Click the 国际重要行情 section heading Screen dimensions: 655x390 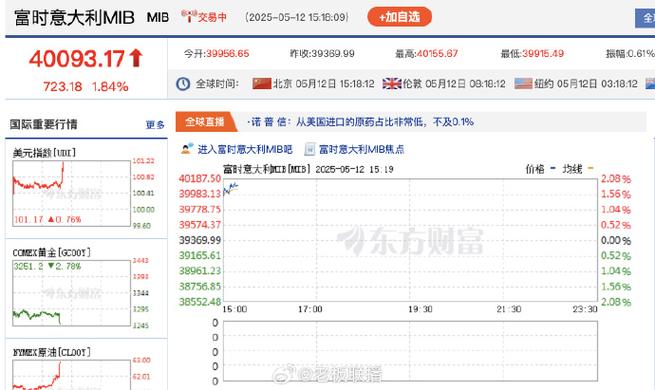pos(43,124)
